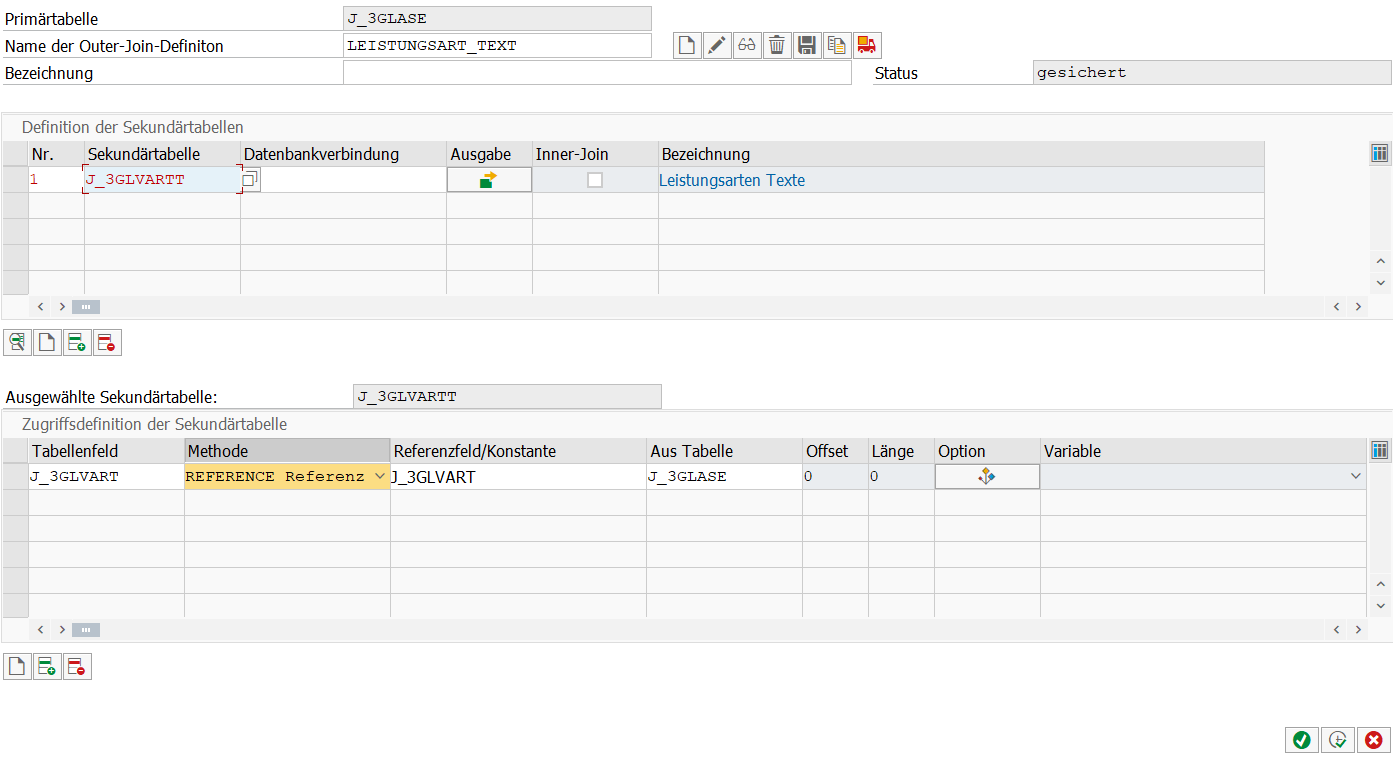Delete the outer-join definition with trash icon
The image size is (1393, 761).
click(777, 45)
